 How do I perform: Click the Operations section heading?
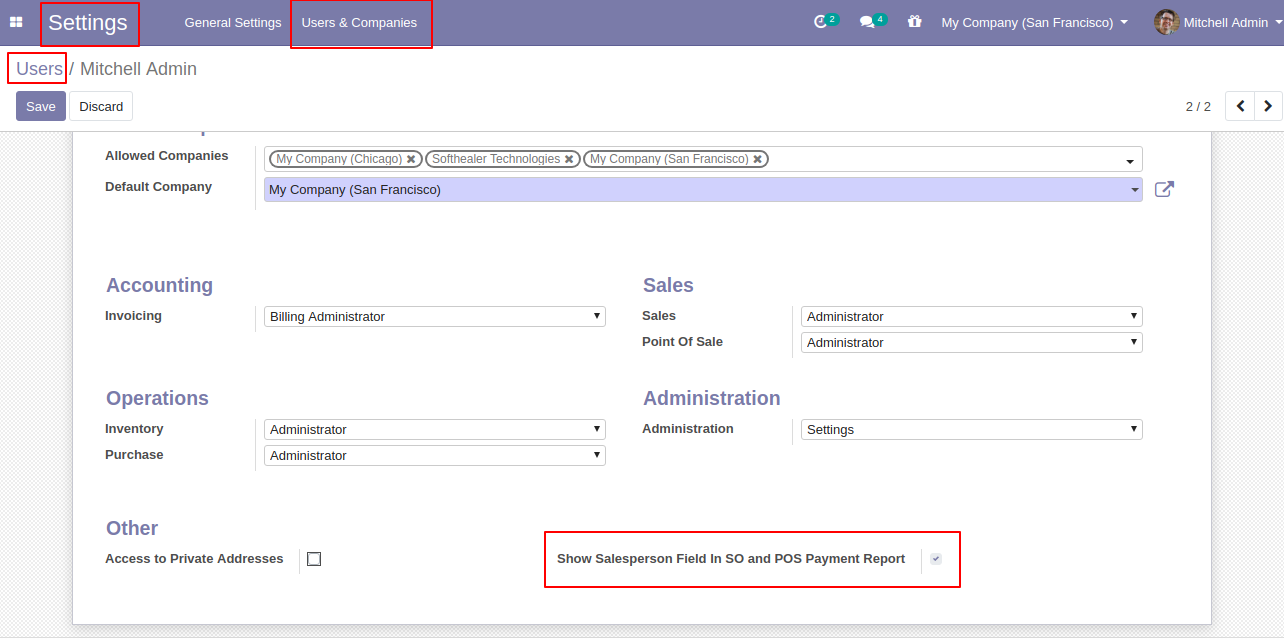coord(158,398)
